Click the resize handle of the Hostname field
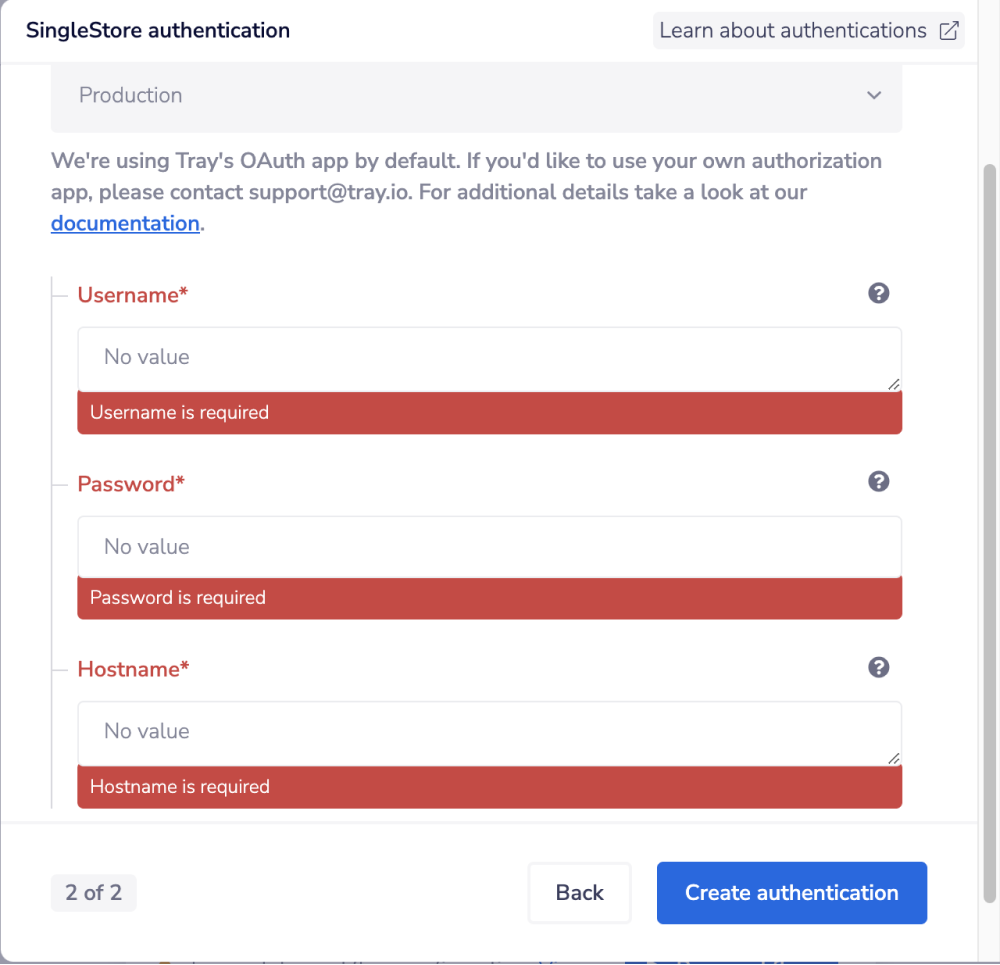Image resolution: width=1000 pixels, height=965 pixels. click(x=893, y=760)
